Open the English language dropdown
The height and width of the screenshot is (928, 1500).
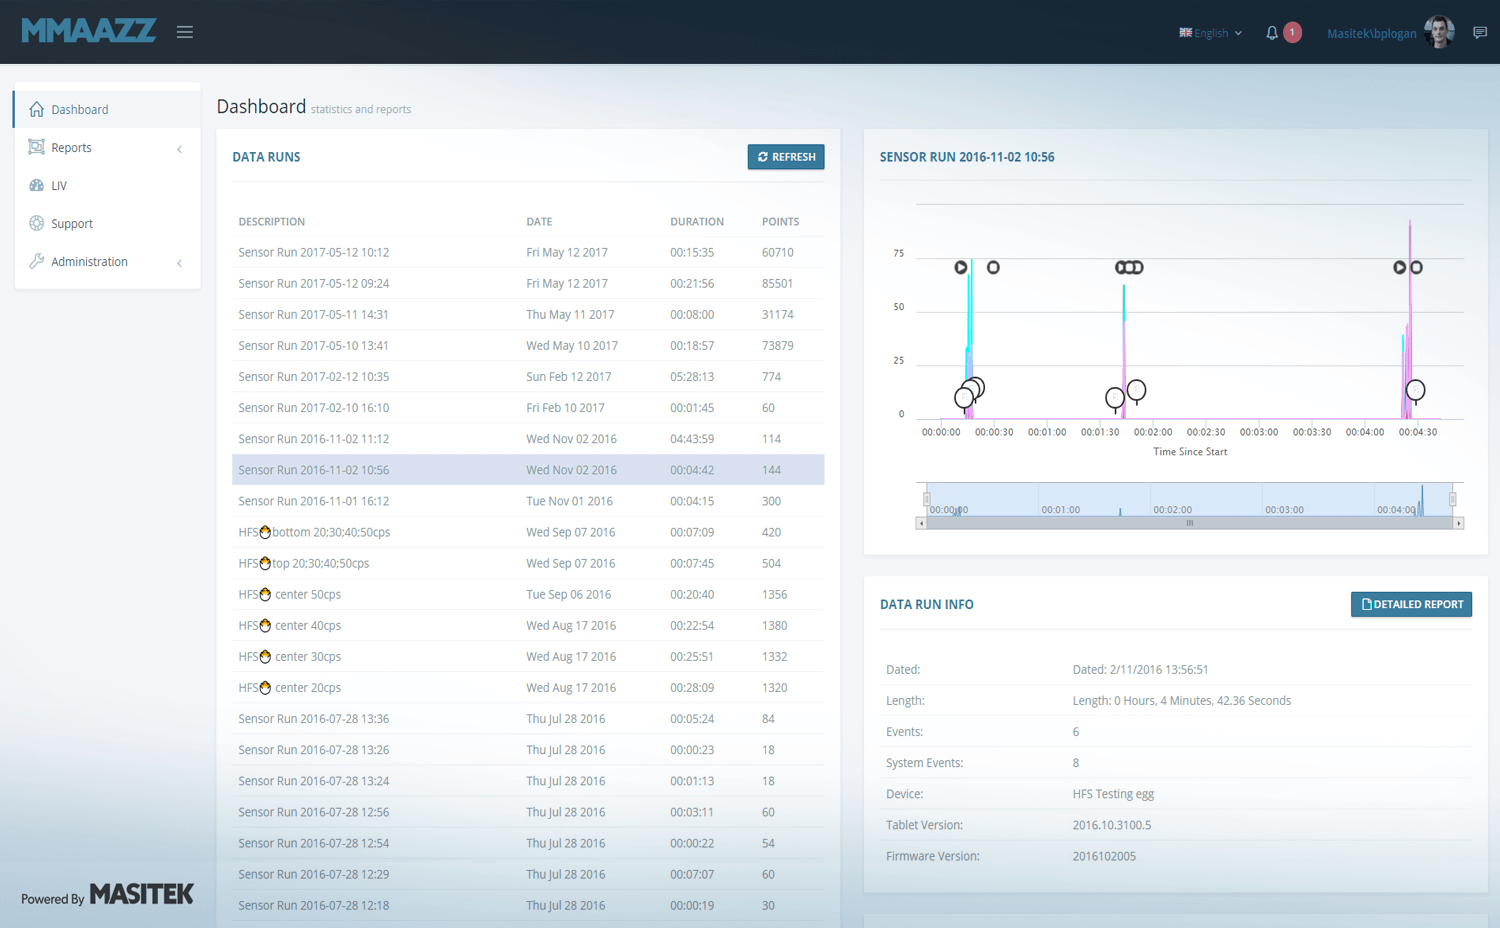tap(1210, 33)
